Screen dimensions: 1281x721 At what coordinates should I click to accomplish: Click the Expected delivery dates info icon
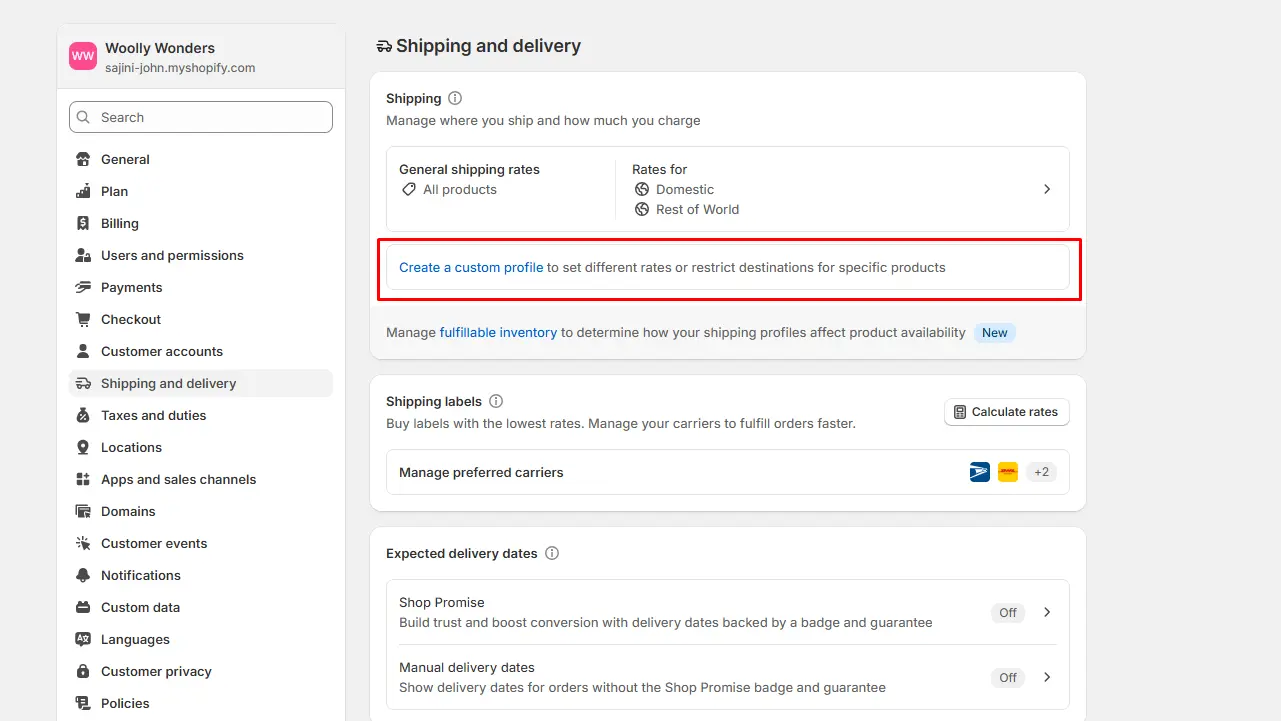click(552, 553)
